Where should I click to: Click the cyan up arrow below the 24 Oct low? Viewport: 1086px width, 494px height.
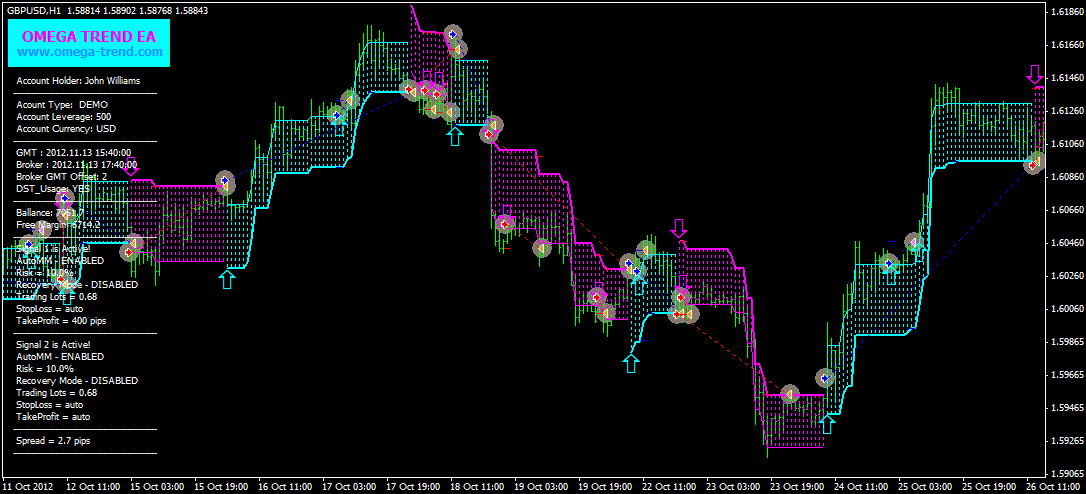click(x=826, y=423)
